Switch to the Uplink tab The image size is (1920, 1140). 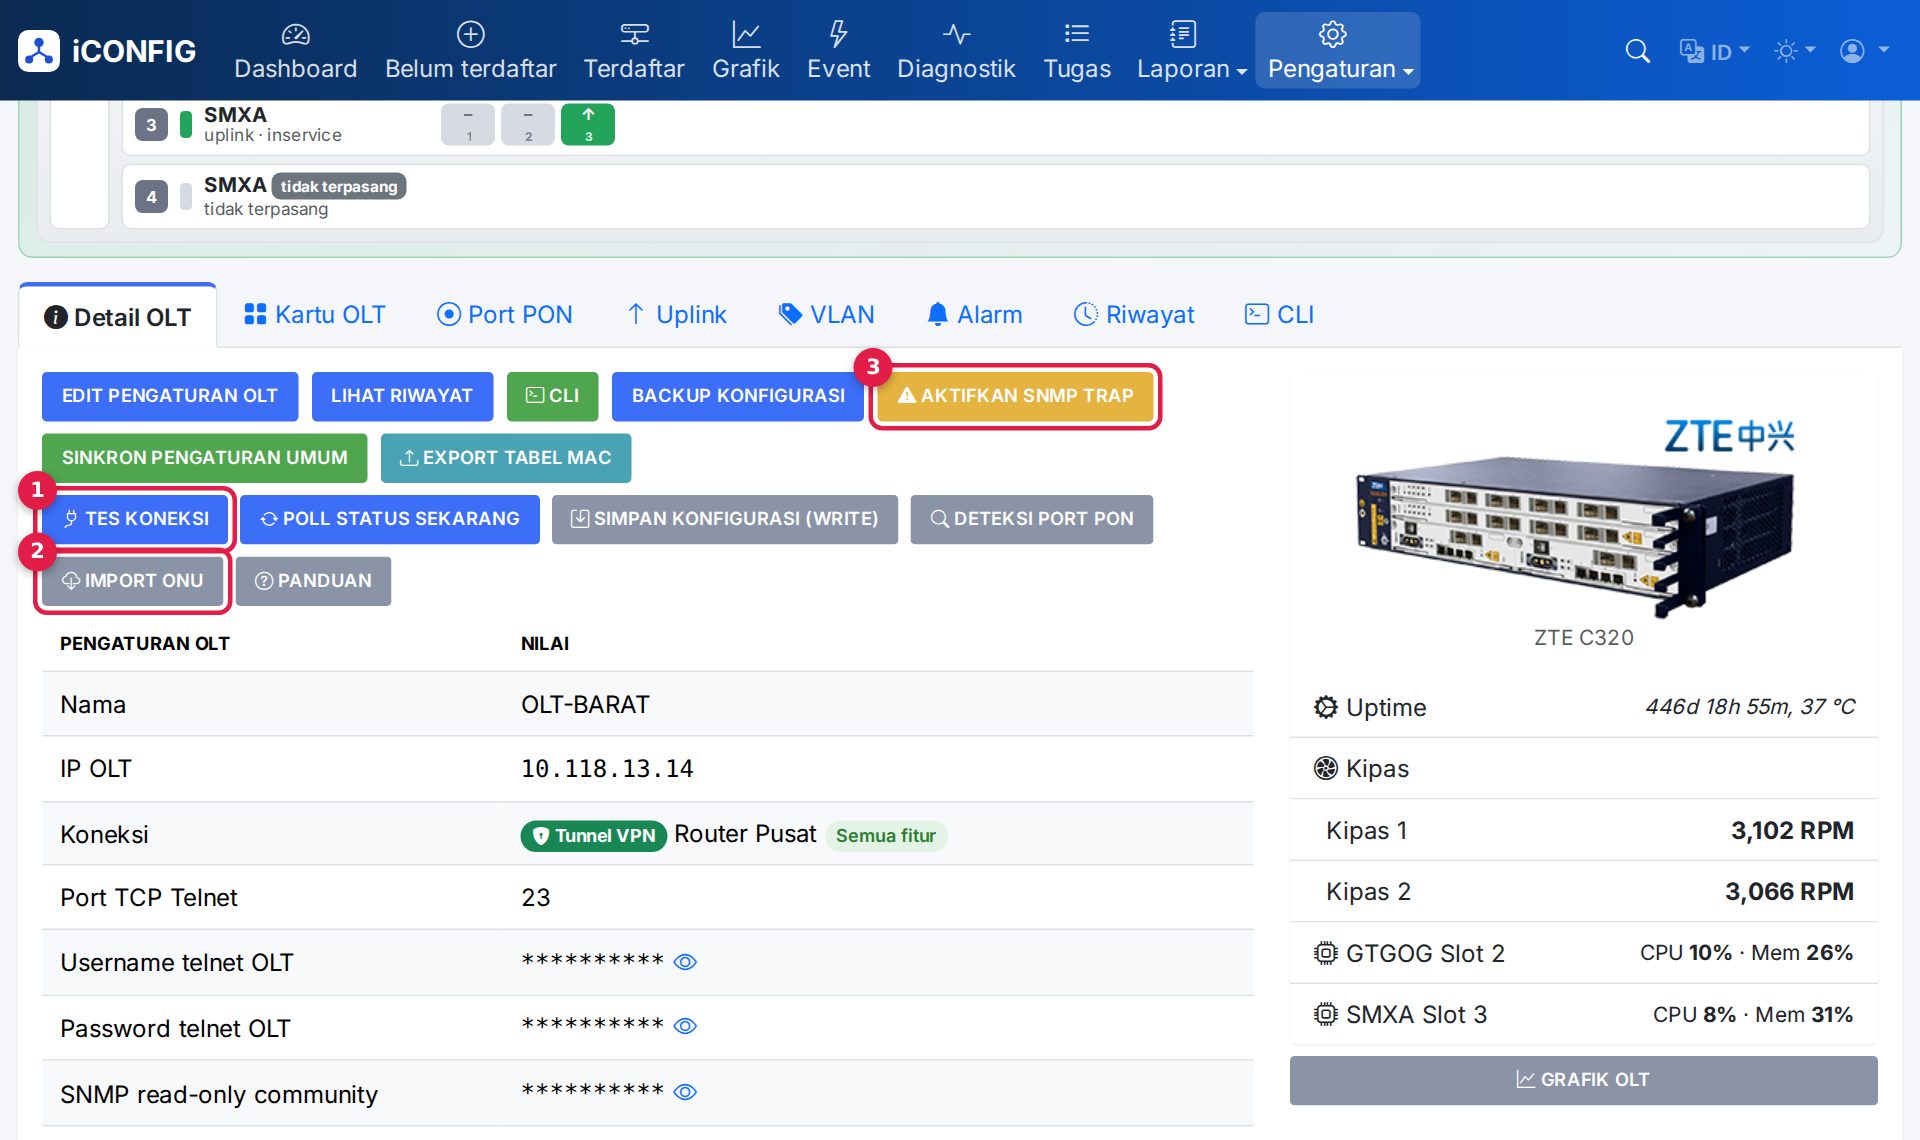[677, 315]
